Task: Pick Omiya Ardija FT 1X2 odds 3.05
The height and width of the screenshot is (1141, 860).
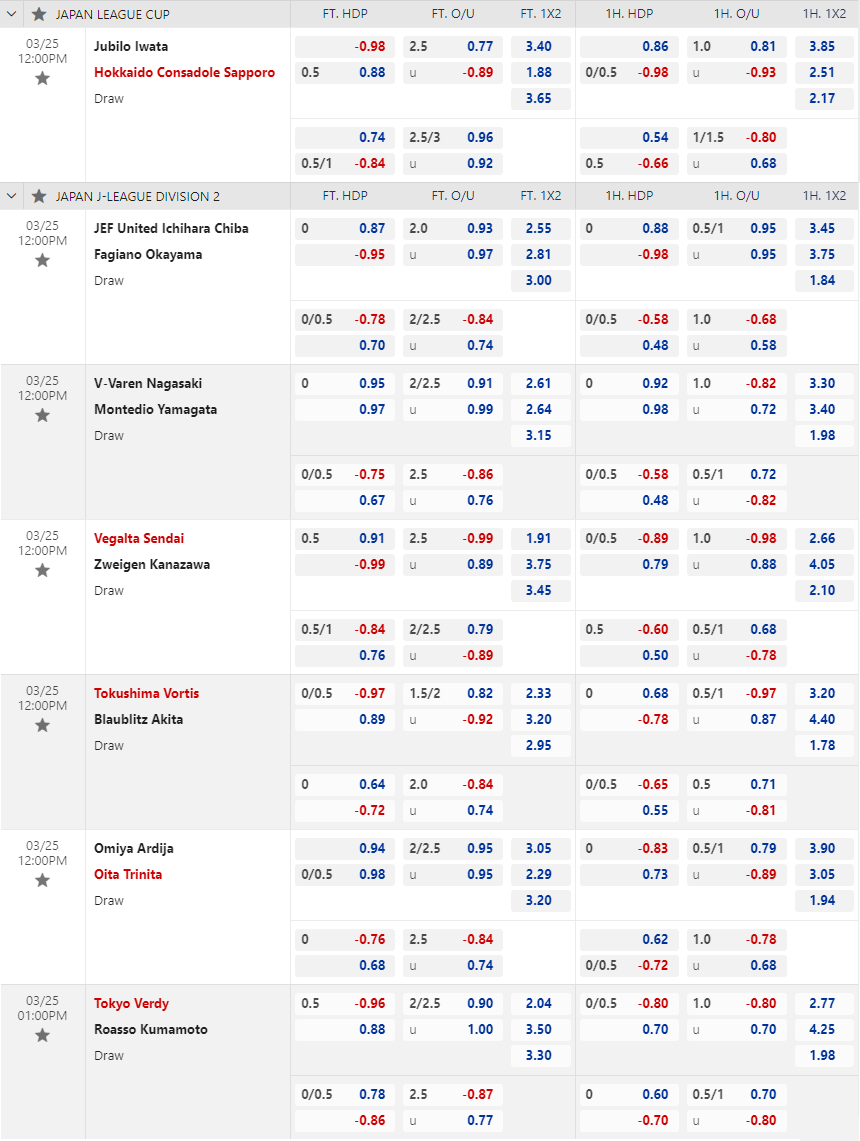Action: [541, 848]
